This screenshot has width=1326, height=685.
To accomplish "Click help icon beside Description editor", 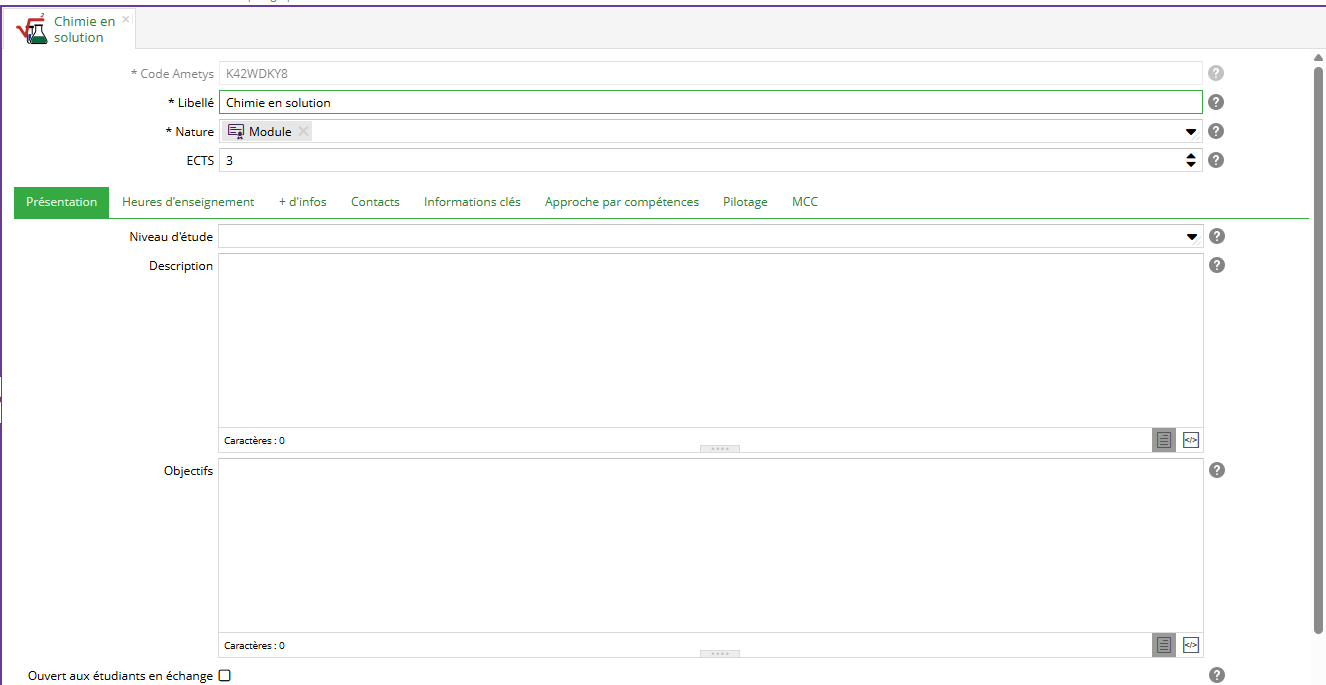I will click(x=1216, y=265).
